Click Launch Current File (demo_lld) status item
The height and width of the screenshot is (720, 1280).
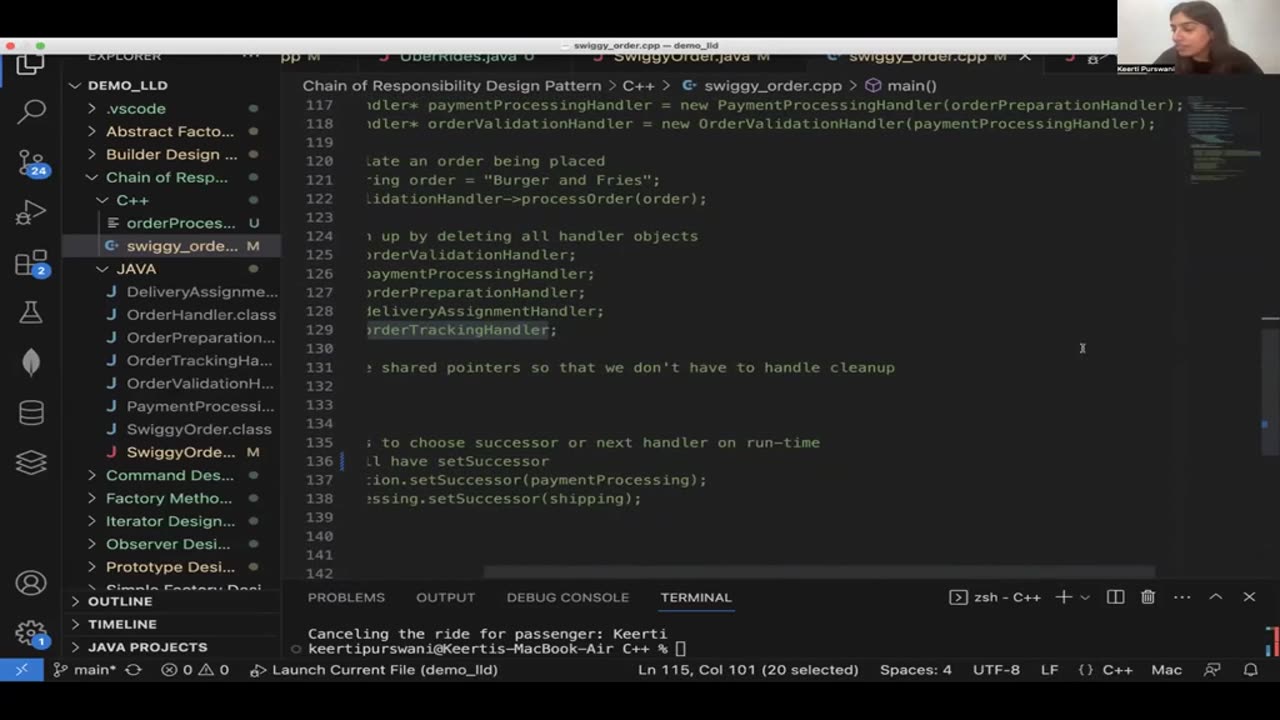click(374, 670)
